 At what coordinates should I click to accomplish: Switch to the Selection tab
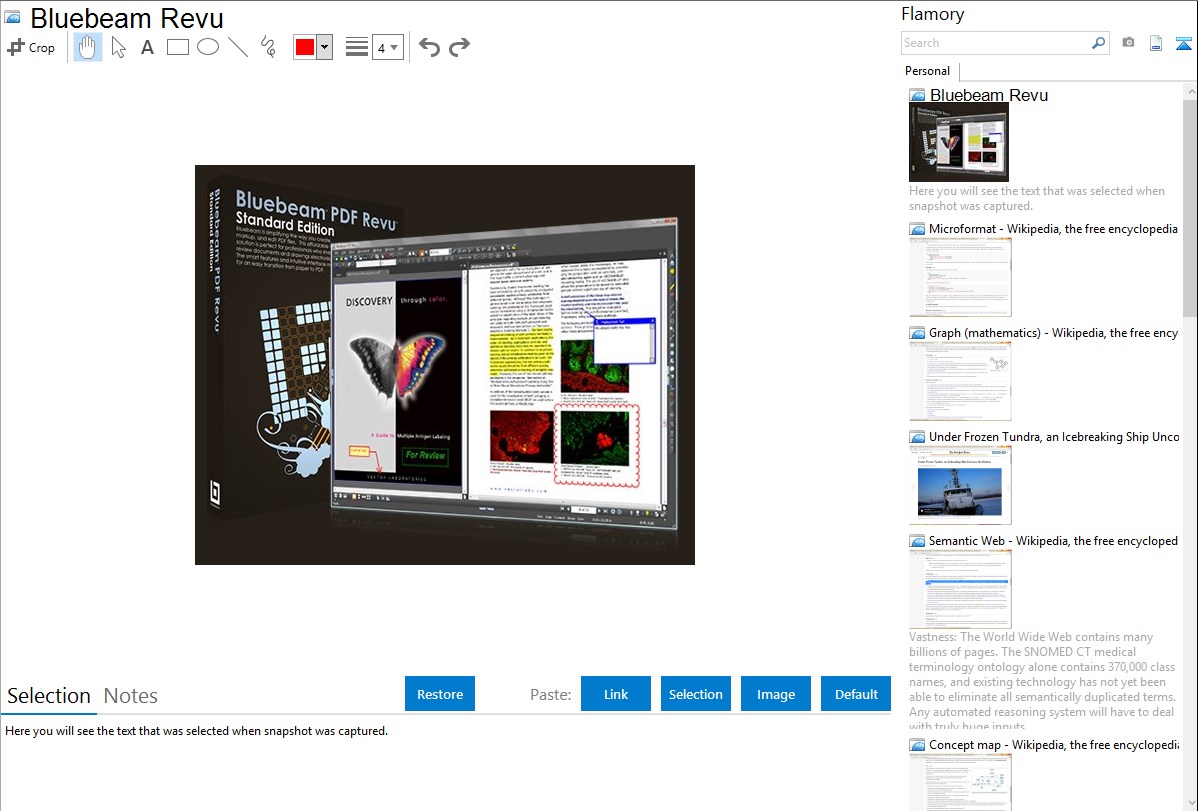tap(49, 696)
